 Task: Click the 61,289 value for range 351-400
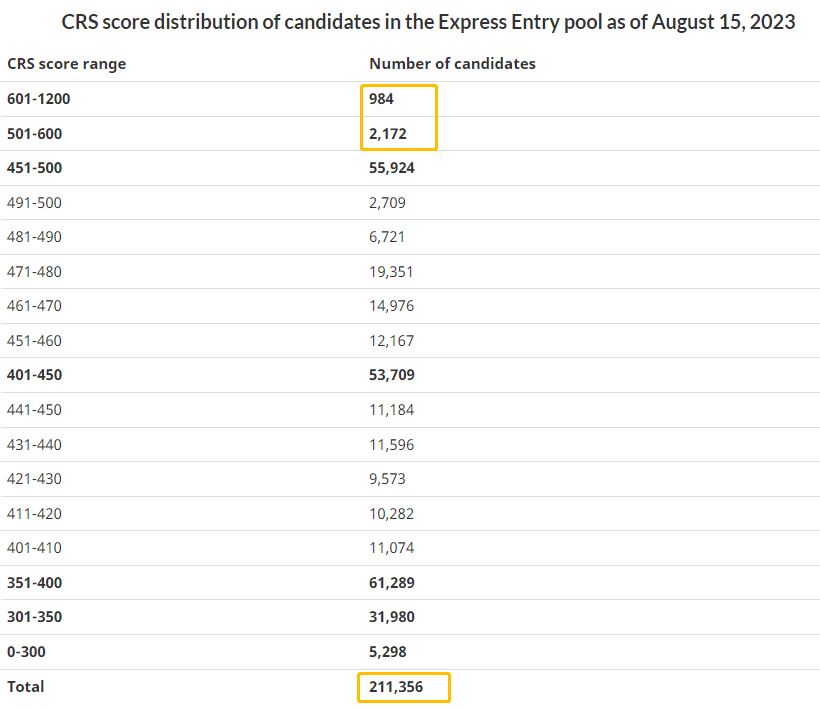392,582
